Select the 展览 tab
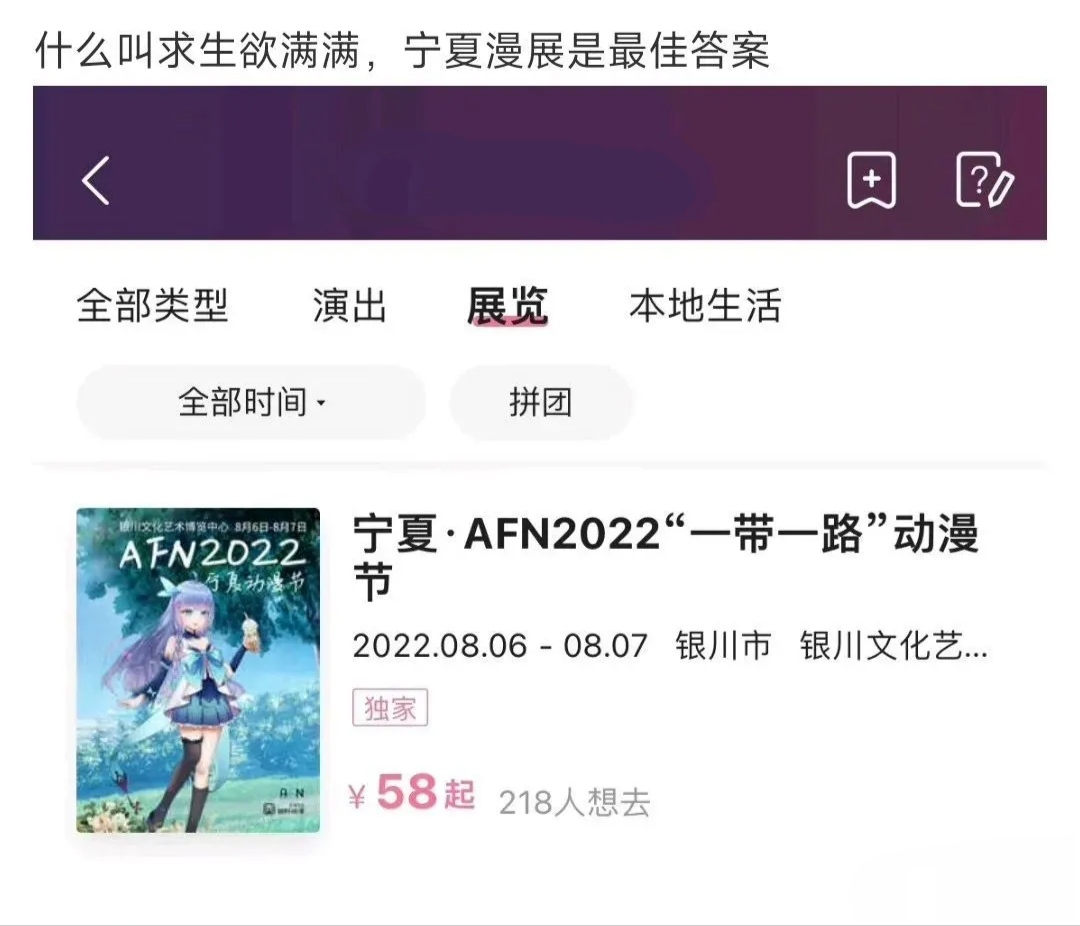The width and height of the screenshot is (1080, 926). pos(507,305)
